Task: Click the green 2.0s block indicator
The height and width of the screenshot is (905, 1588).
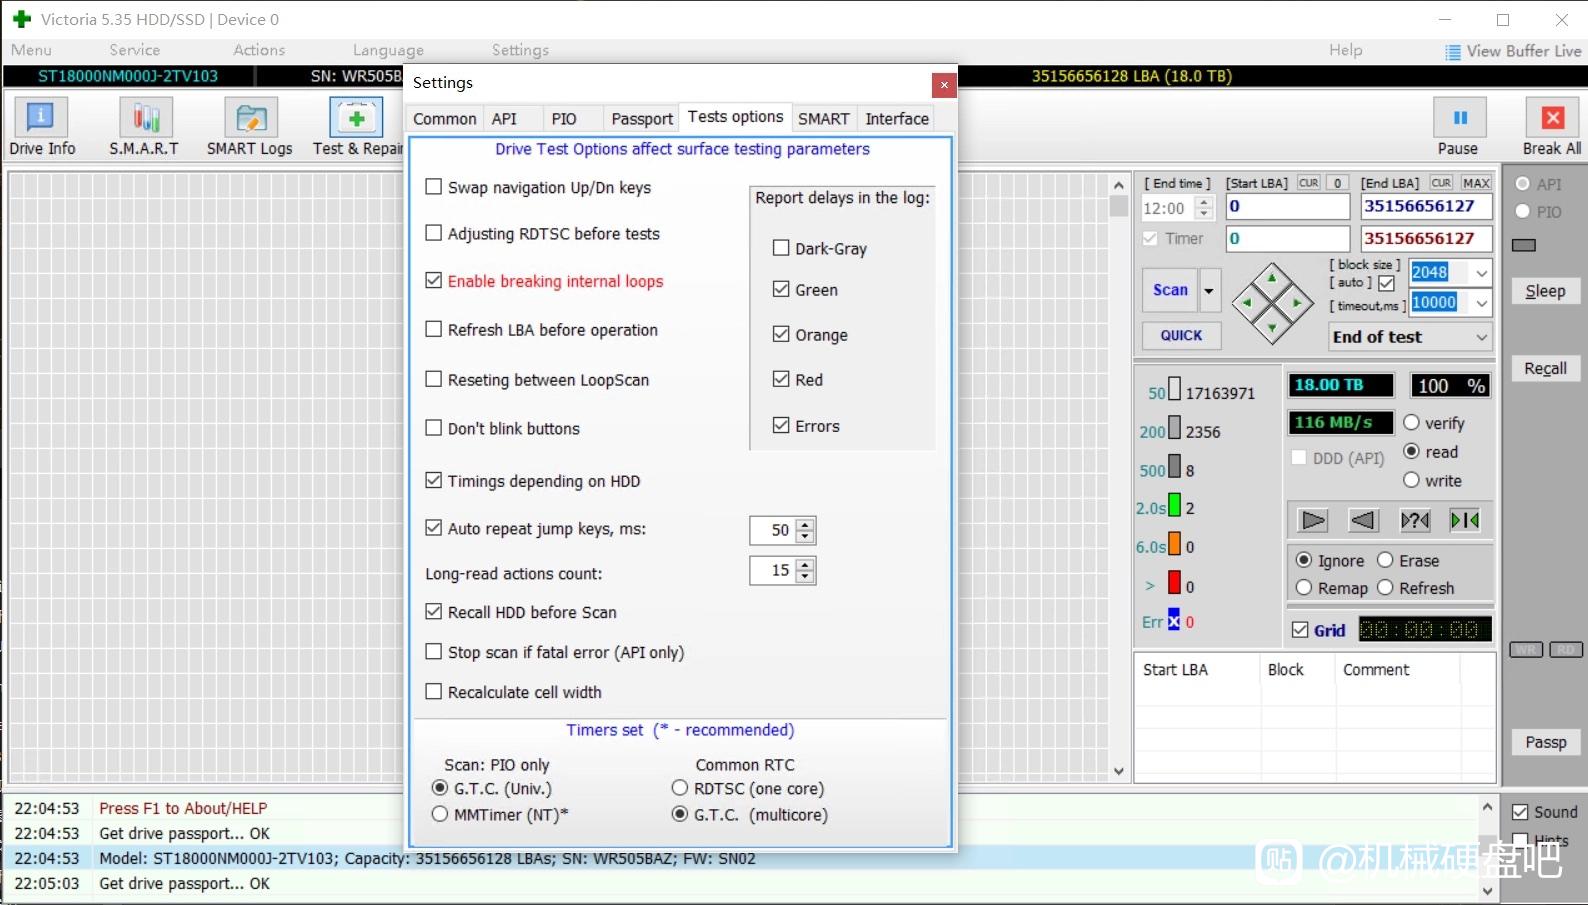Action: [x=1175, y=506]
